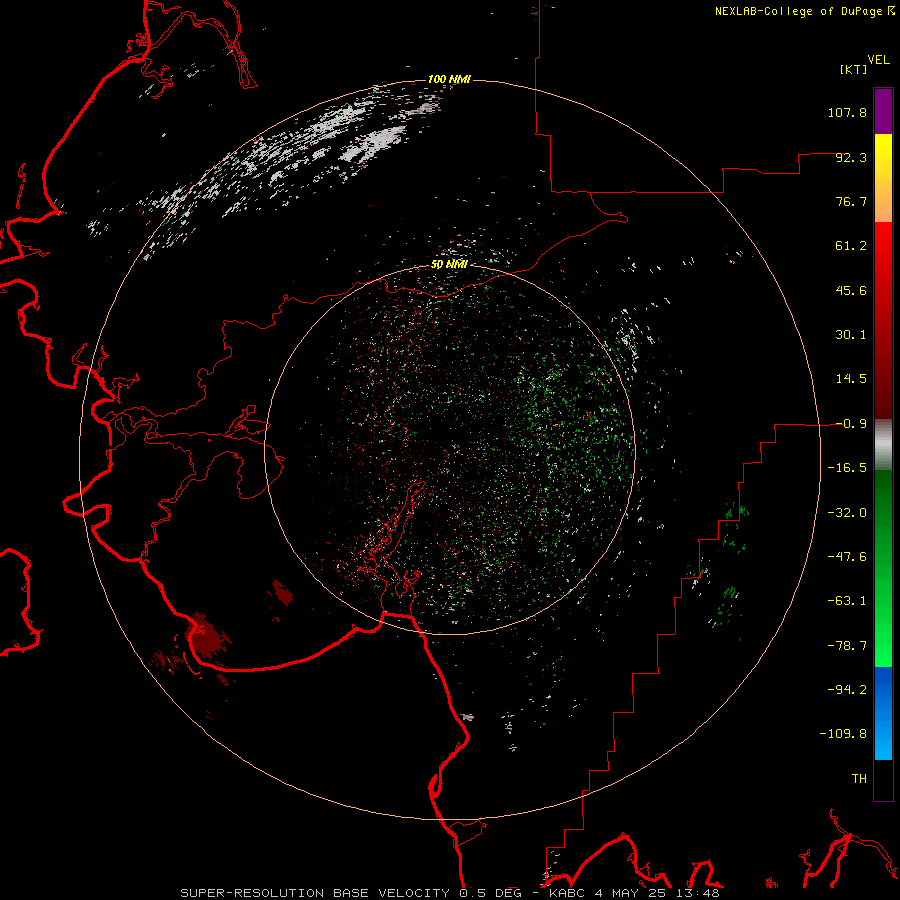This screenshot has height=900, width=900.
Task: Click the -47.6 legend value
Action: pos(847,557)
